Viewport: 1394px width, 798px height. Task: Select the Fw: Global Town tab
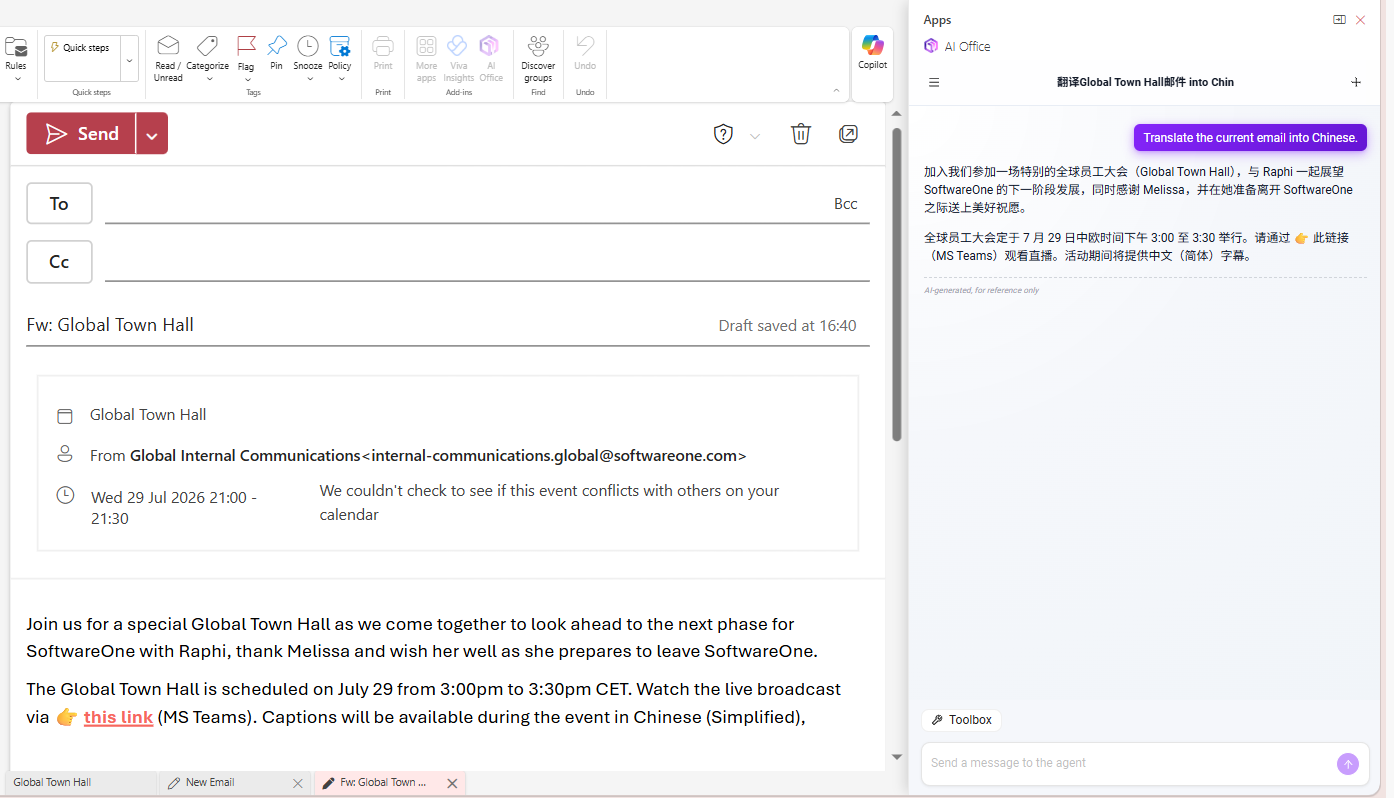(x=381, y=783)
